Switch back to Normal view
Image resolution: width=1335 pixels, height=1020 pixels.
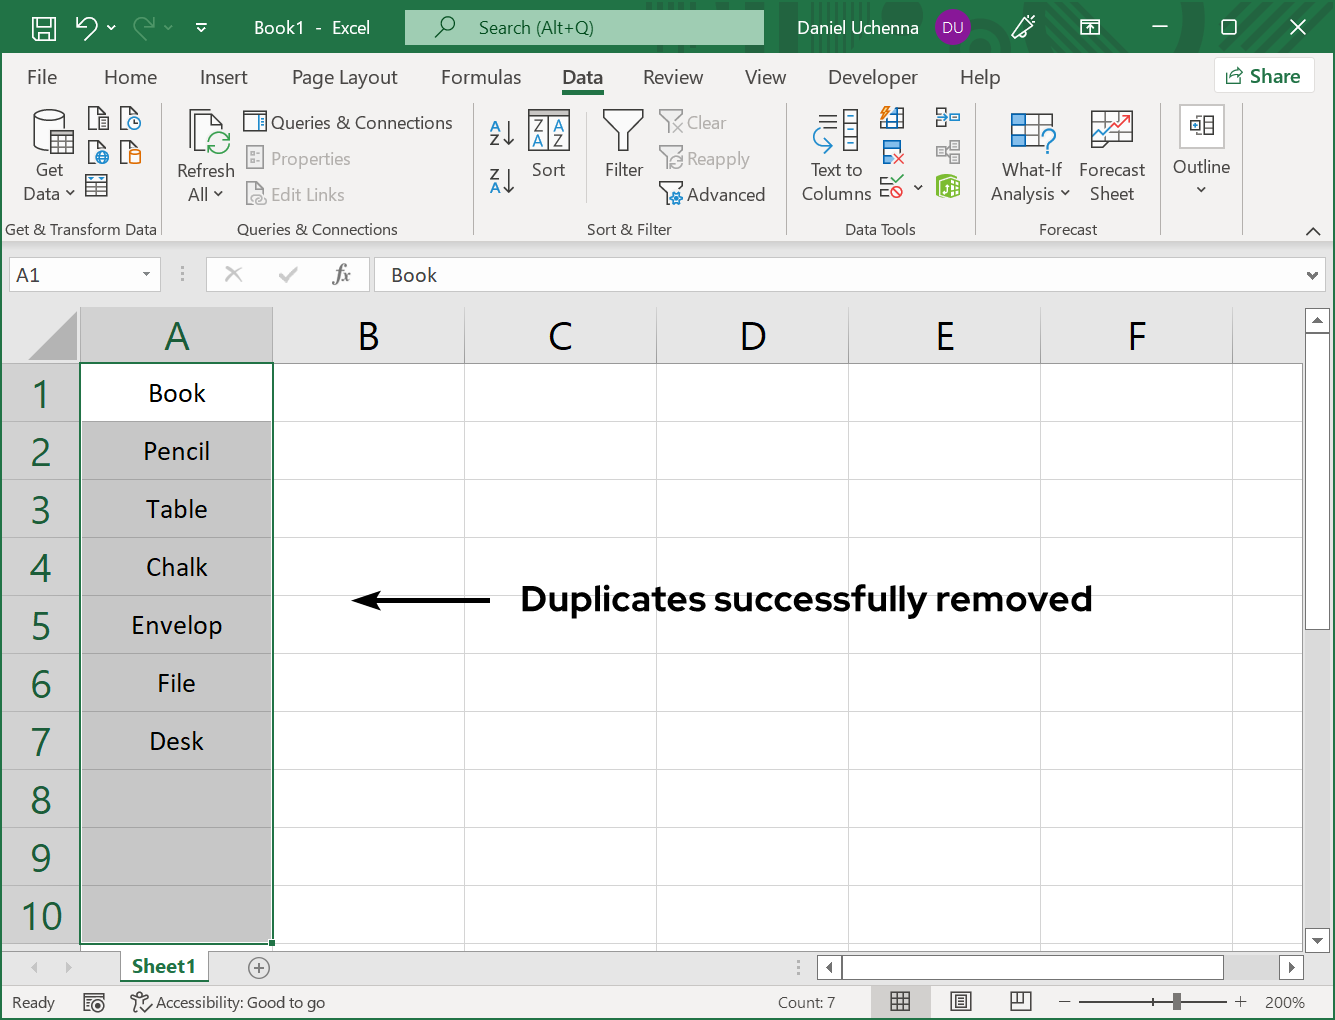pyautogui.click(x=899, y=1001)
